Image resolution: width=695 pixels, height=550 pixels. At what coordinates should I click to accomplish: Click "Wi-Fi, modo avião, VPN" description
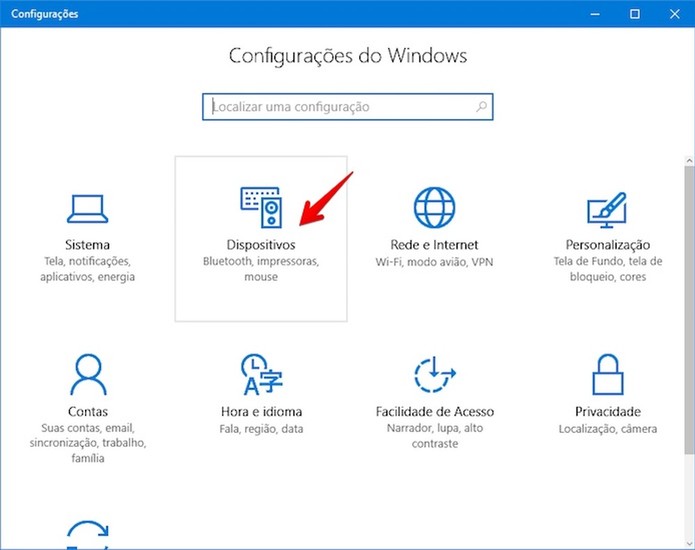click(x=434, y=262)
